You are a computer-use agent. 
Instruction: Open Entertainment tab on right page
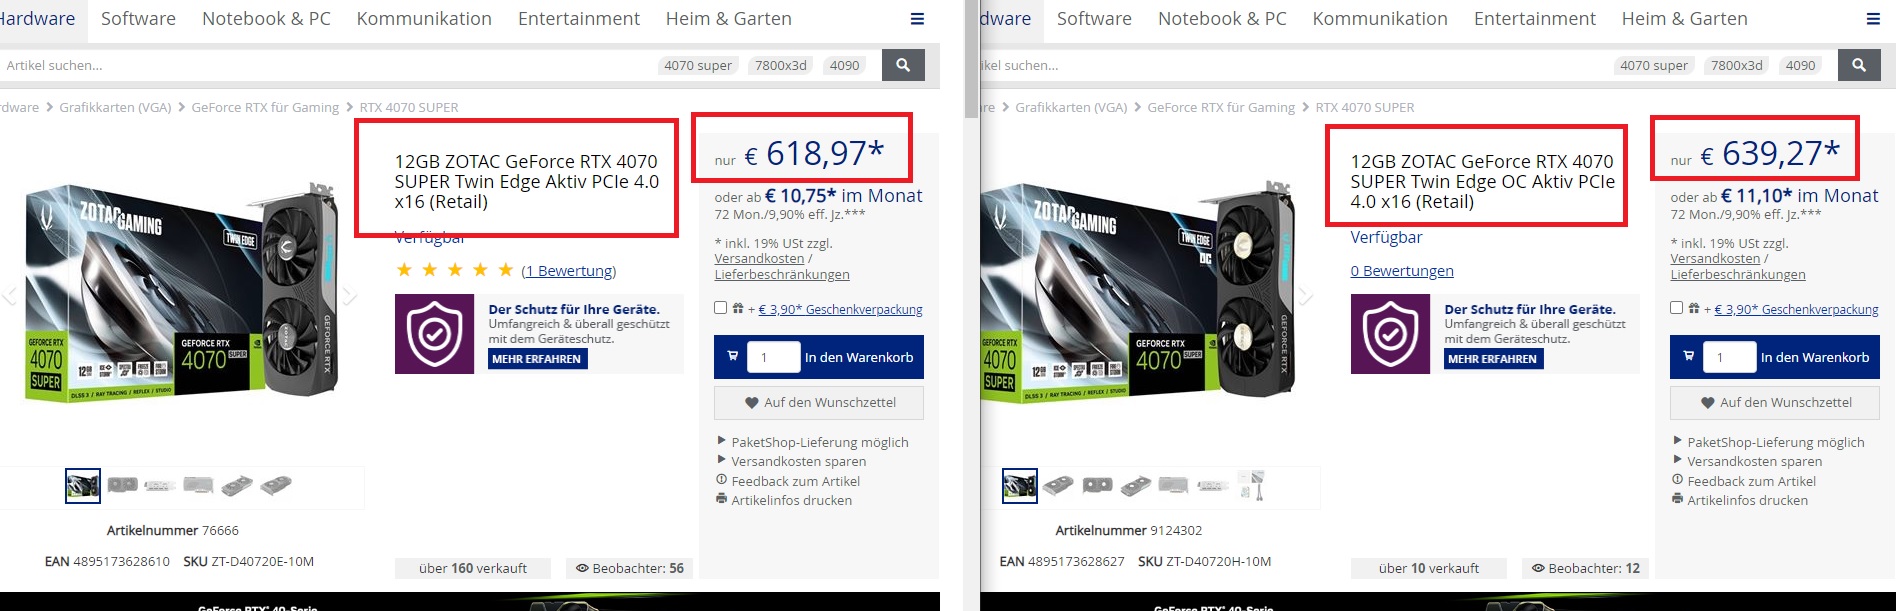[1534, 19]
